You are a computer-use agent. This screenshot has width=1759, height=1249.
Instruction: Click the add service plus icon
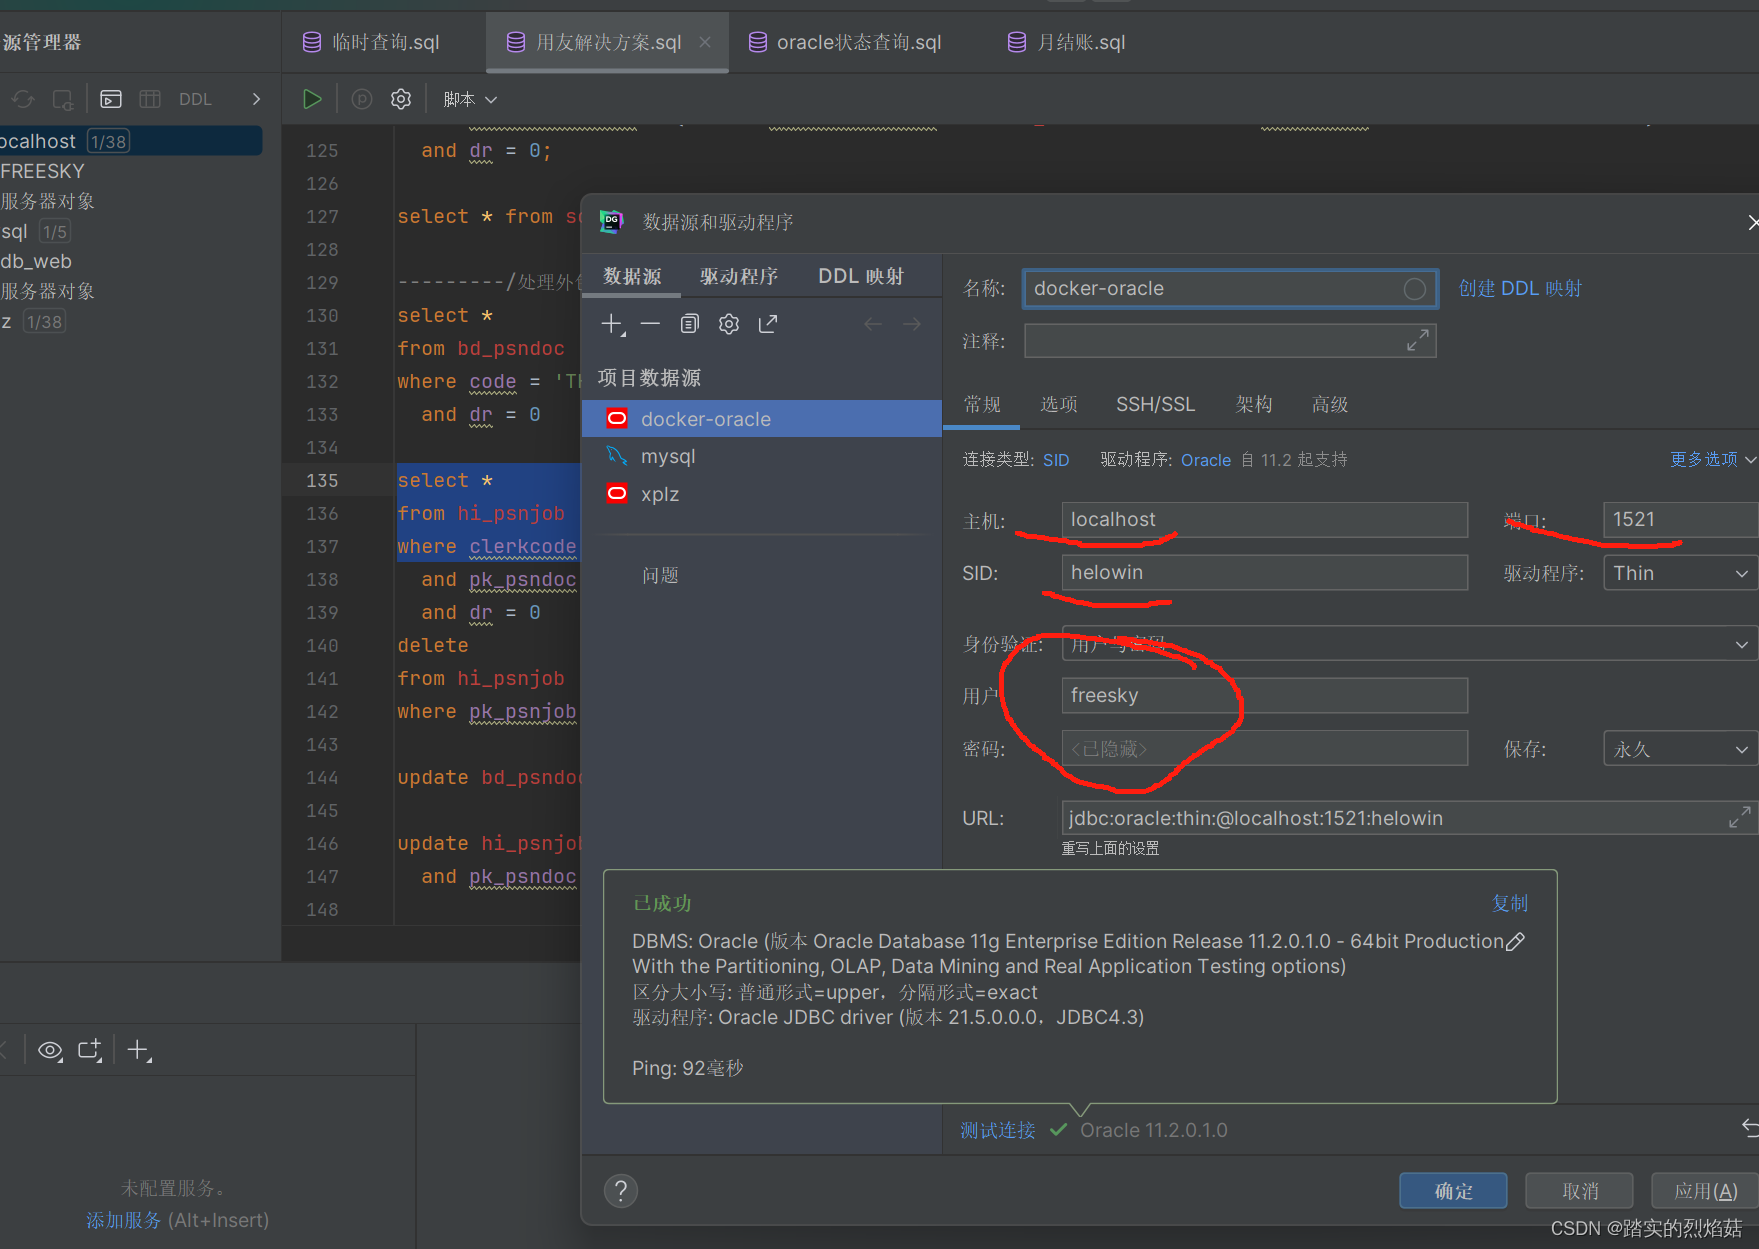[x=139, y=1050]
